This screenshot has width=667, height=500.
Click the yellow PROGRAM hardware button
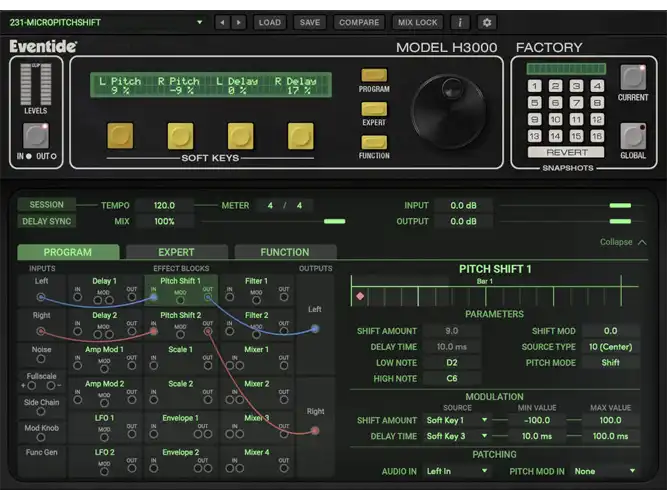tap(374, 75)
